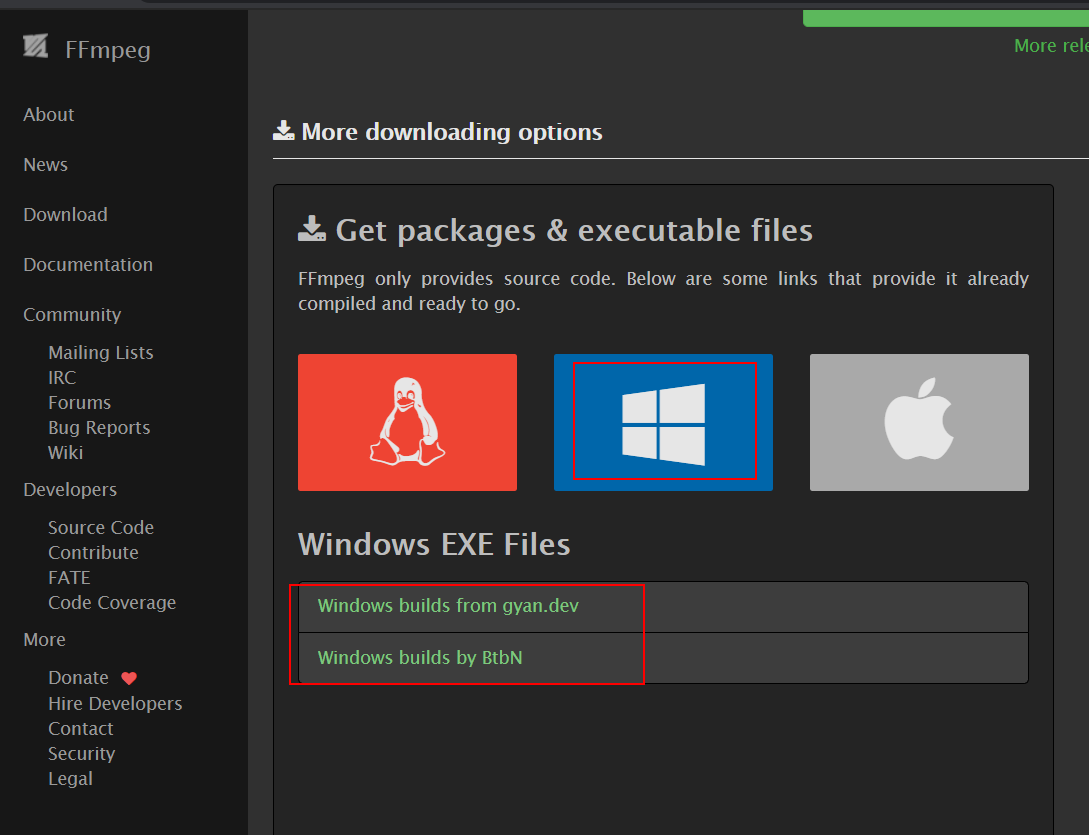Open the Contribute link
Image resolution: width=1089 pixels, height=835 pixels.
pos(94,553)
